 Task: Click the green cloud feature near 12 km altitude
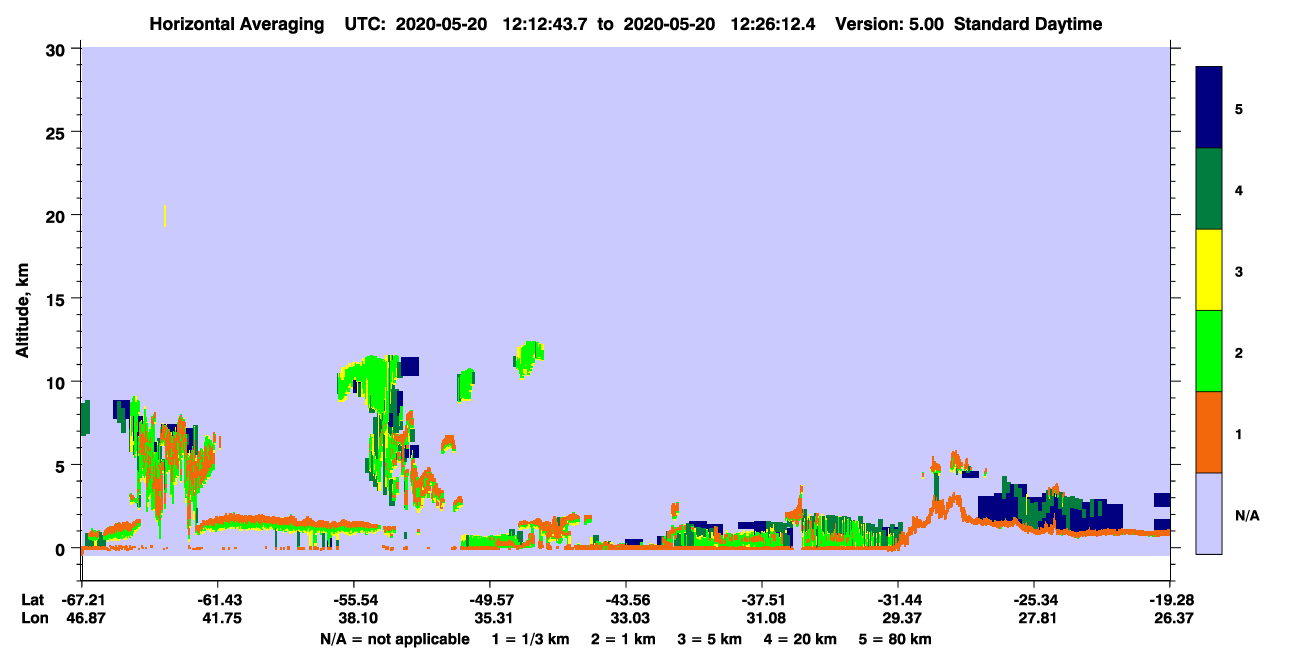pyautogui.click(x=529, y=357)
